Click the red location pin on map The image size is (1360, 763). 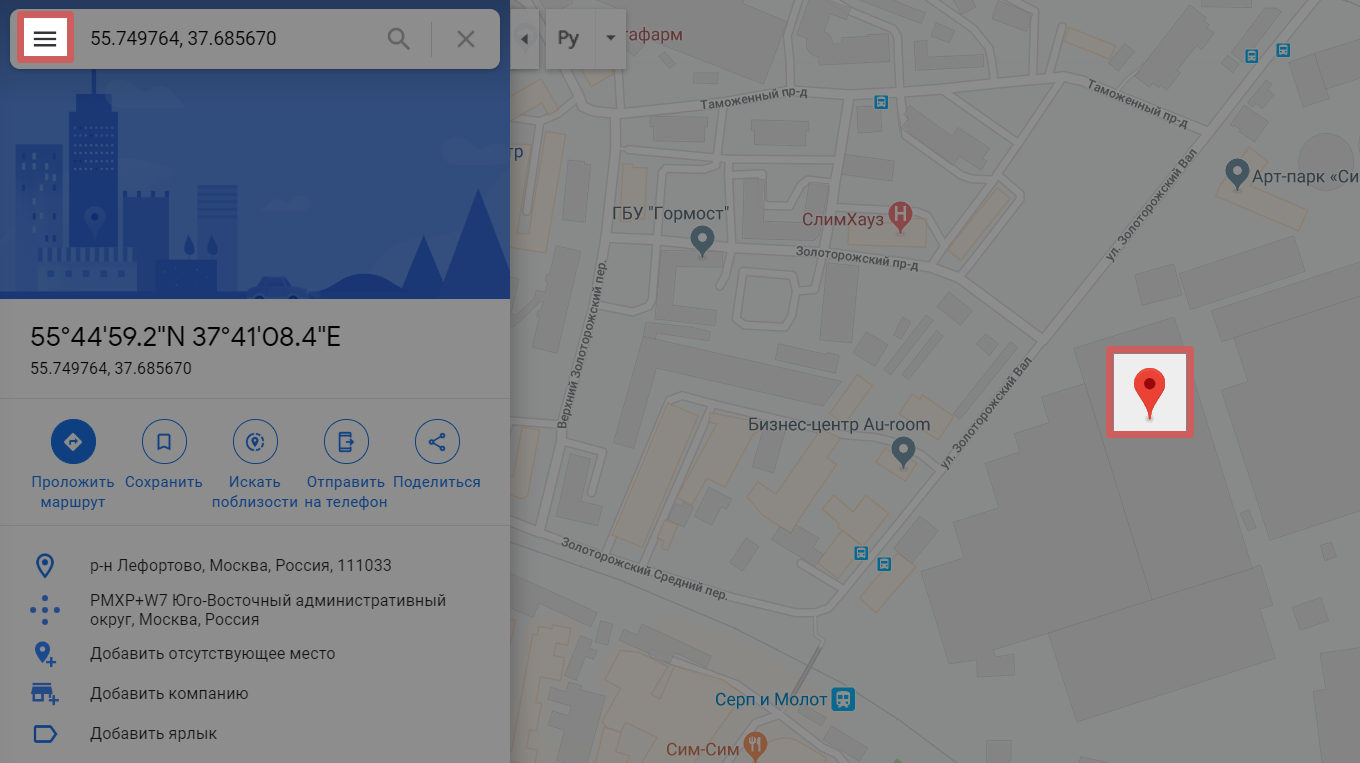click(1149, 392)
